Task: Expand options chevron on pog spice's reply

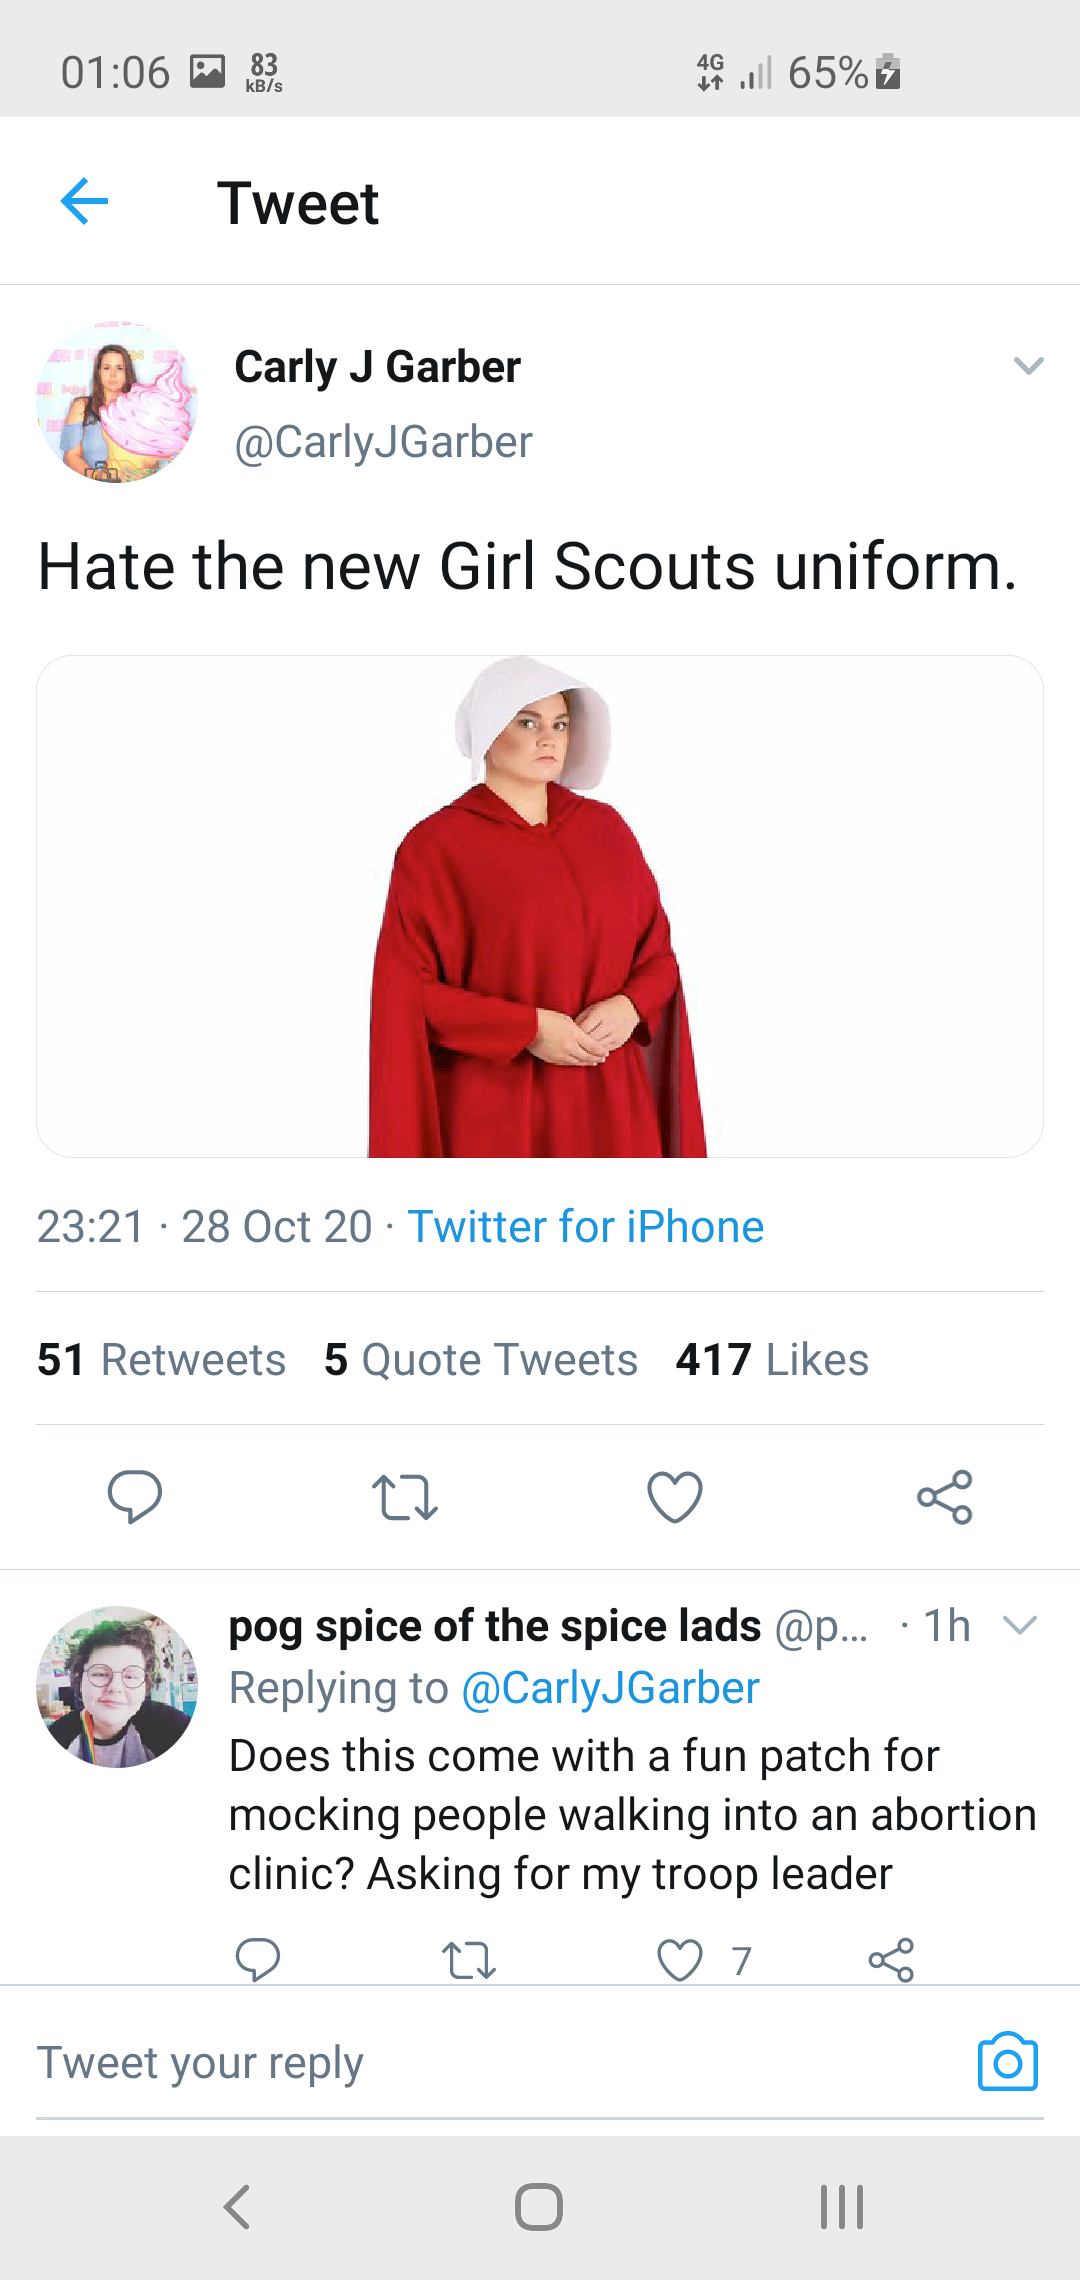Action: click(x=1019, y=1626)
